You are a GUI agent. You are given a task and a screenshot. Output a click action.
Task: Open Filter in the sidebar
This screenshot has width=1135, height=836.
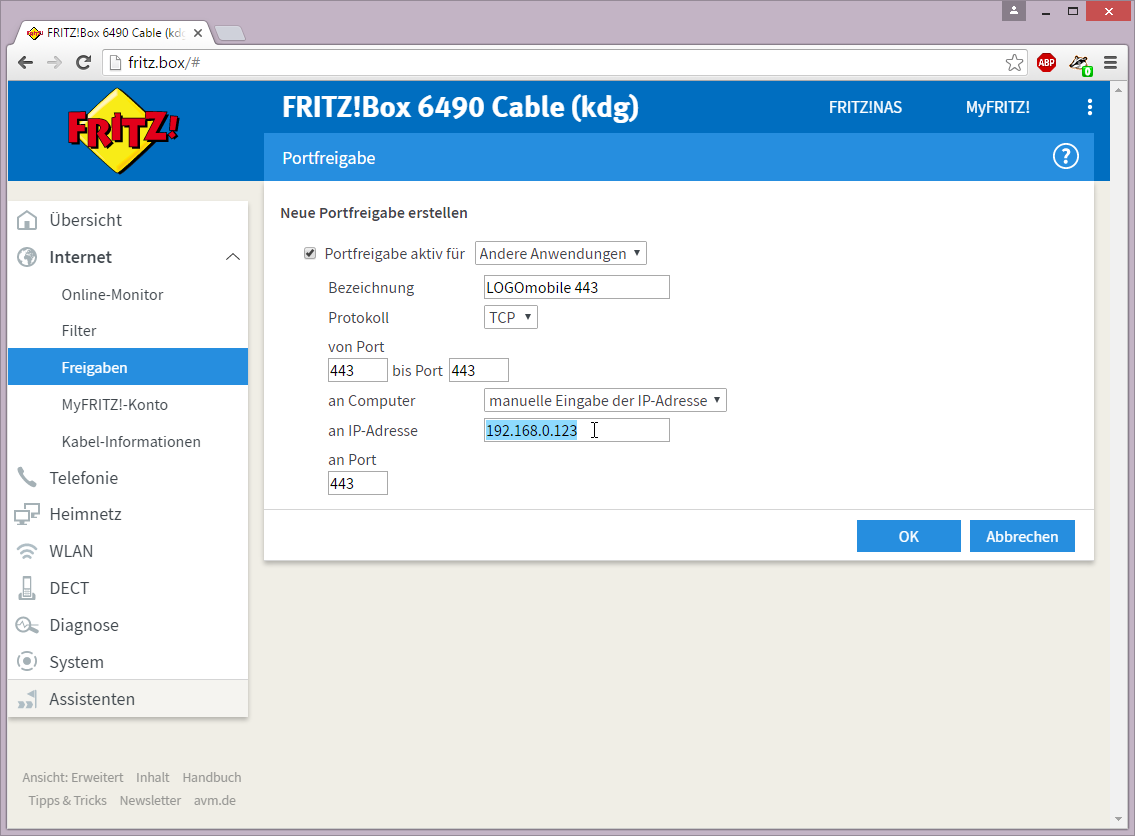[79, 331]
